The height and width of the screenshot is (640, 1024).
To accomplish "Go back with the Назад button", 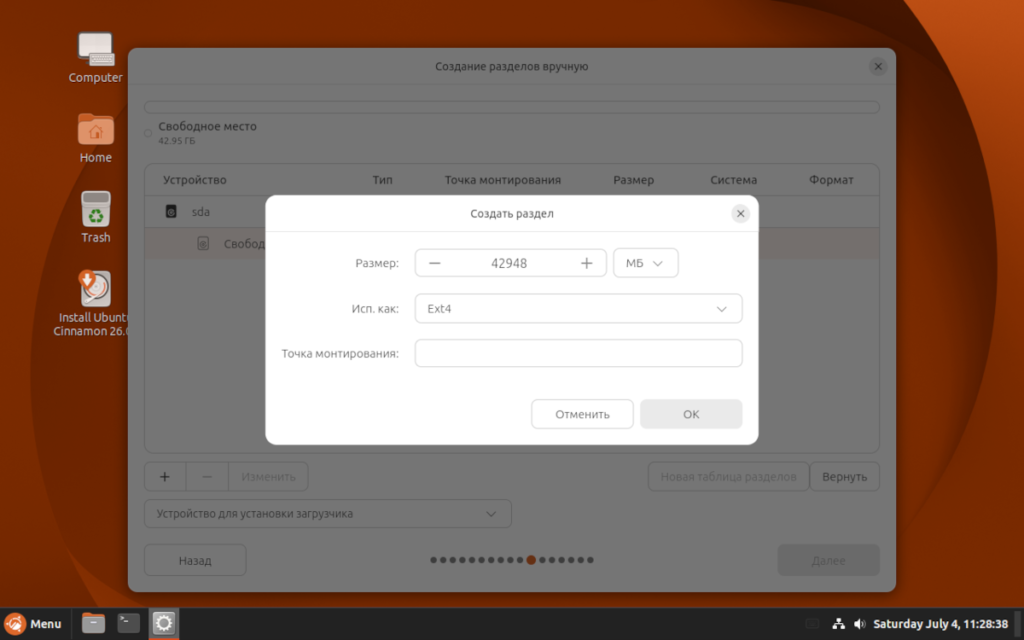I will click(195, 560).
